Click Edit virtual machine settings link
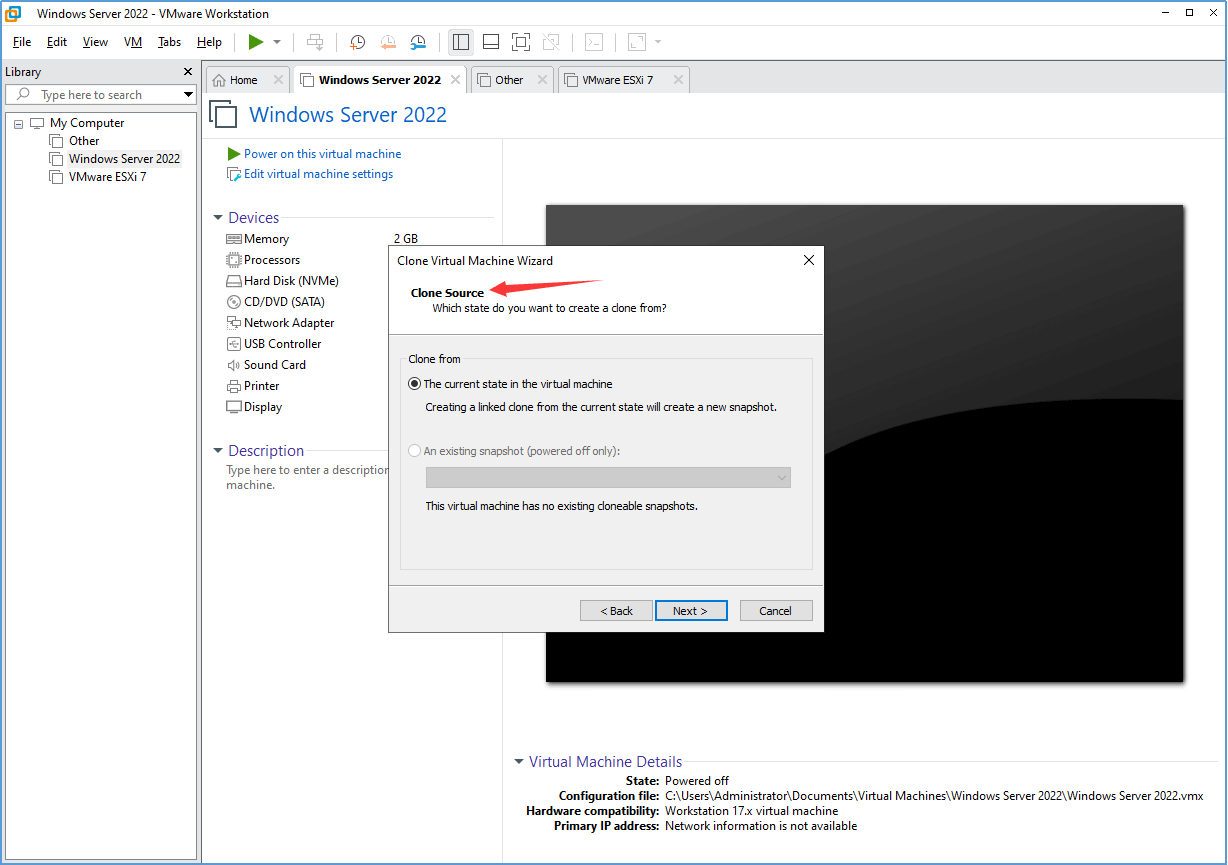 pos(318,174)
